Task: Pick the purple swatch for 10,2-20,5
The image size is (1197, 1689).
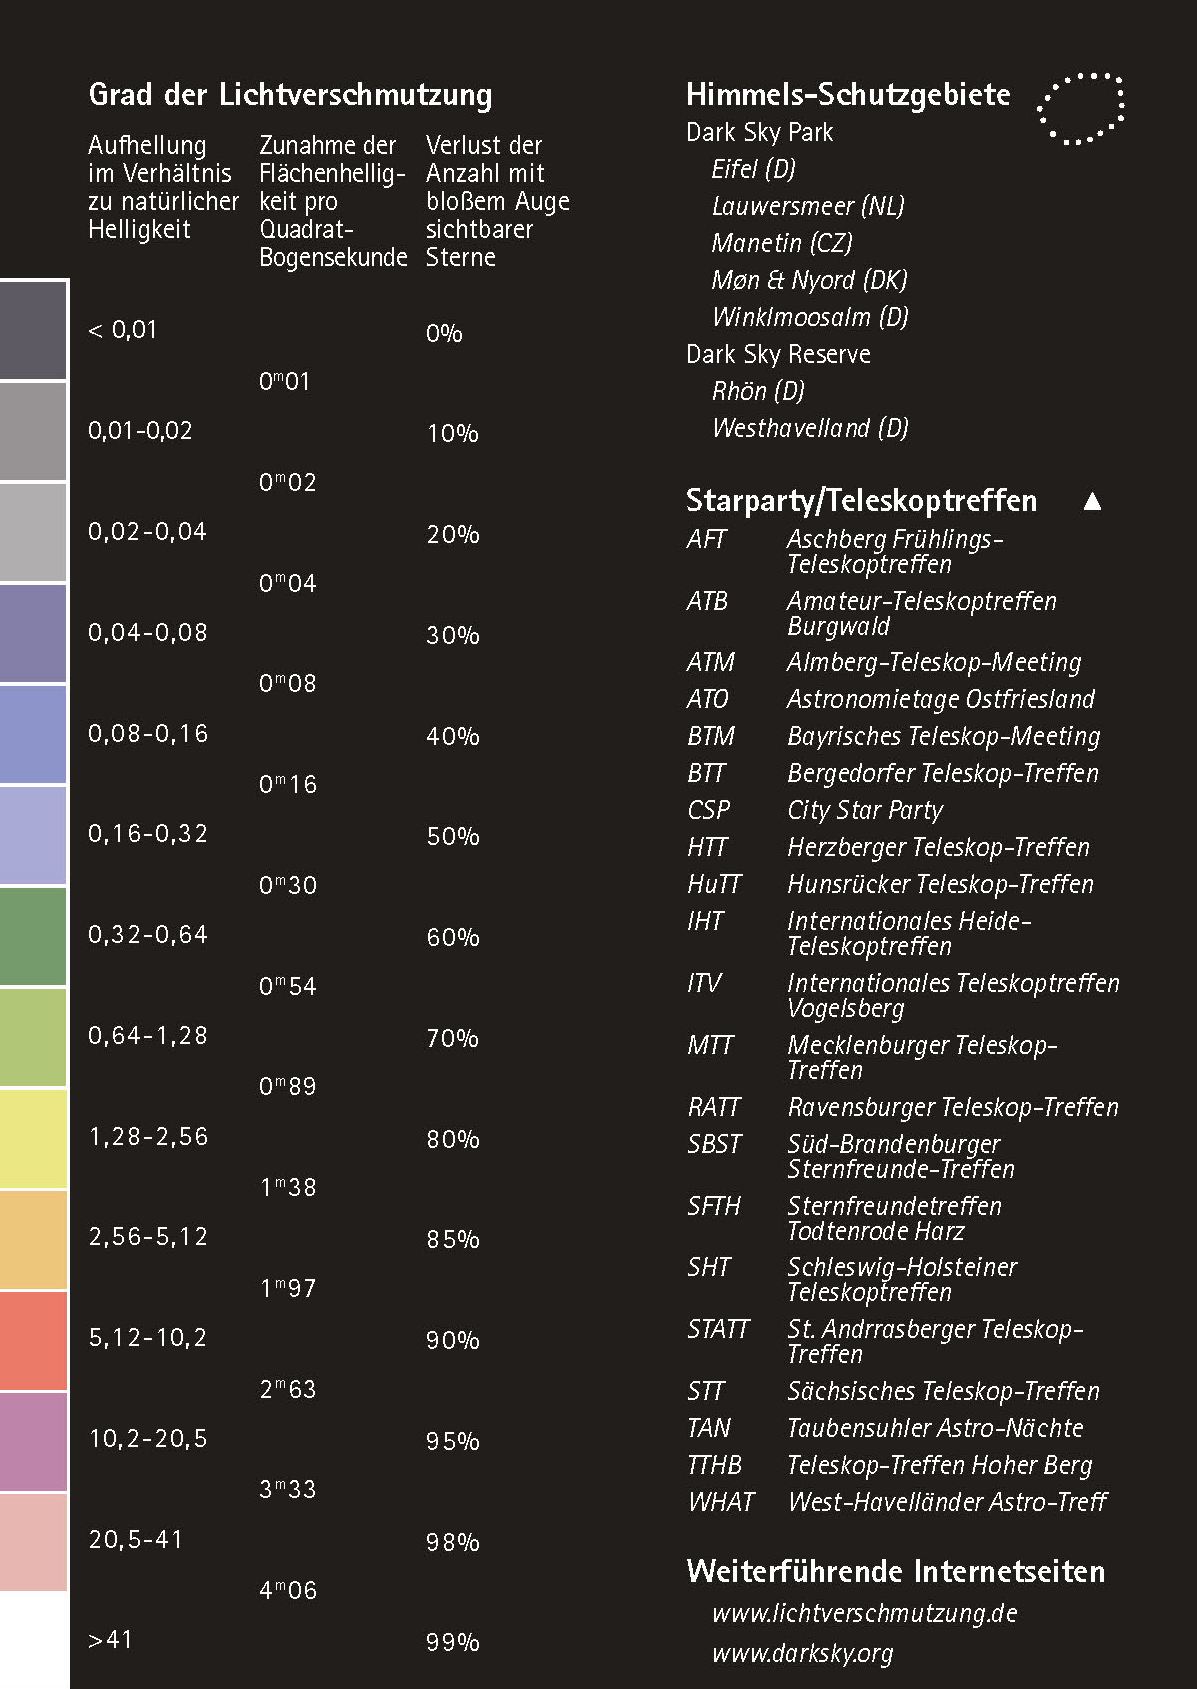Action: tap(33, 1441)
